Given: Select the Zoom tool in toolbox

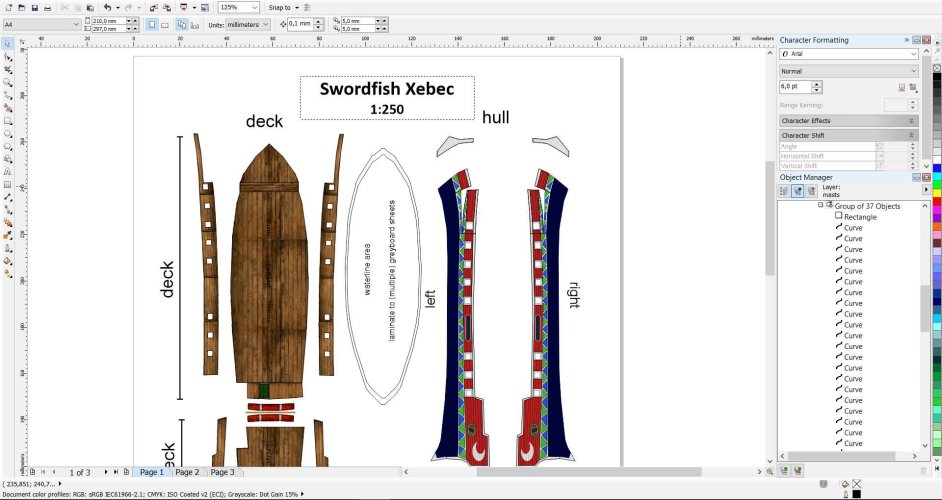Looking at the screenshot, I should click(x=7, y=83).
